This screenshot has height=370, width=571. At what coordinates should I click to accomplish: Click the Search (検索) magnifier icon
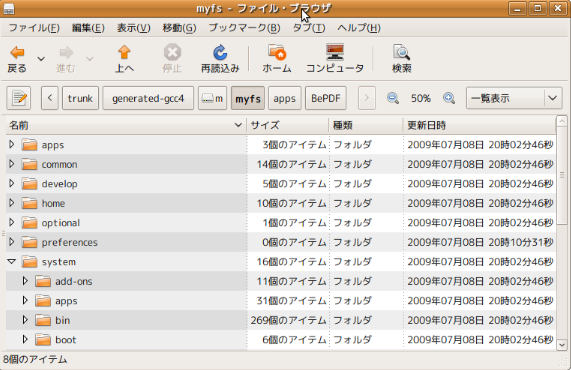[x=401, y=52]
